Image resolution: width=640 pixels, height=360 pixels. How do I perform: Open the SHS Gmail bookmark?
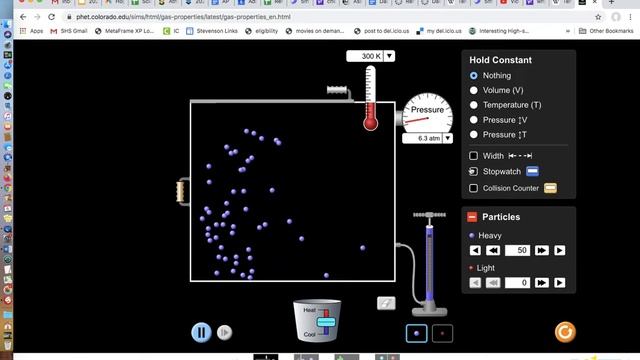pyautogui.click(x=69, y=31)
